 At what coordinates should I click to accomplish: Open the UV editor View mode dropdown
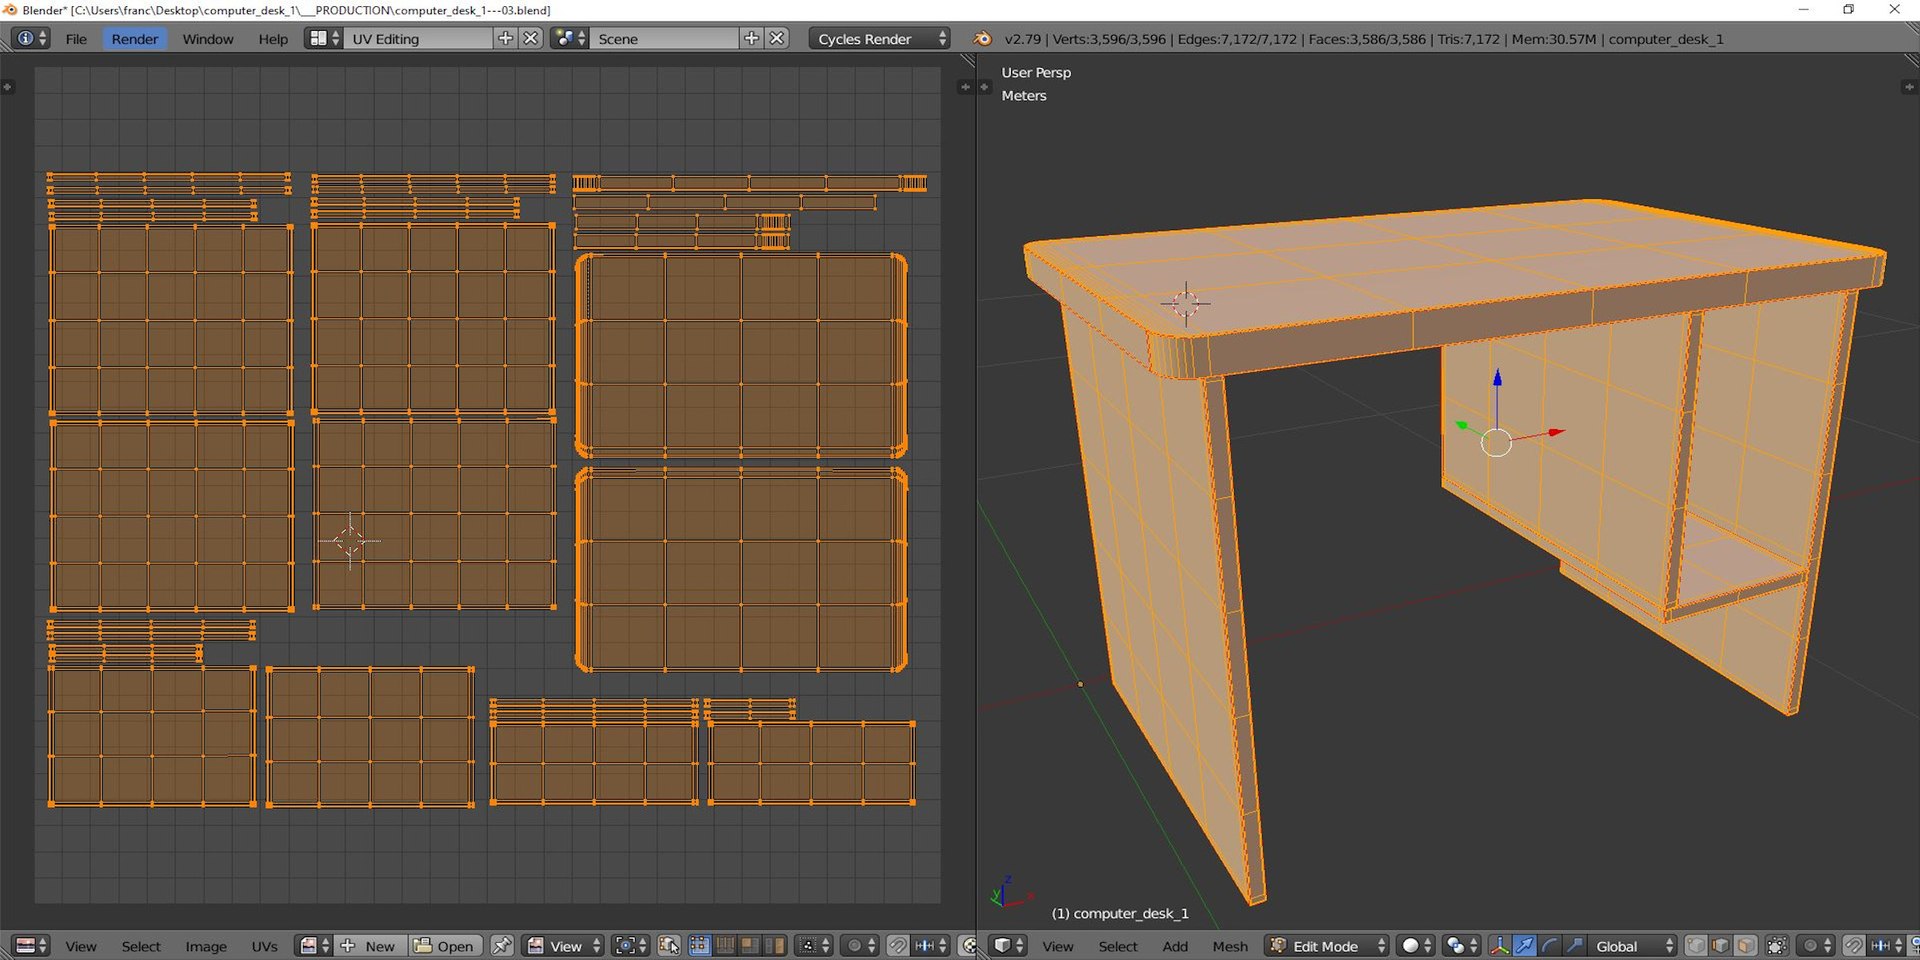click(563, 945)
